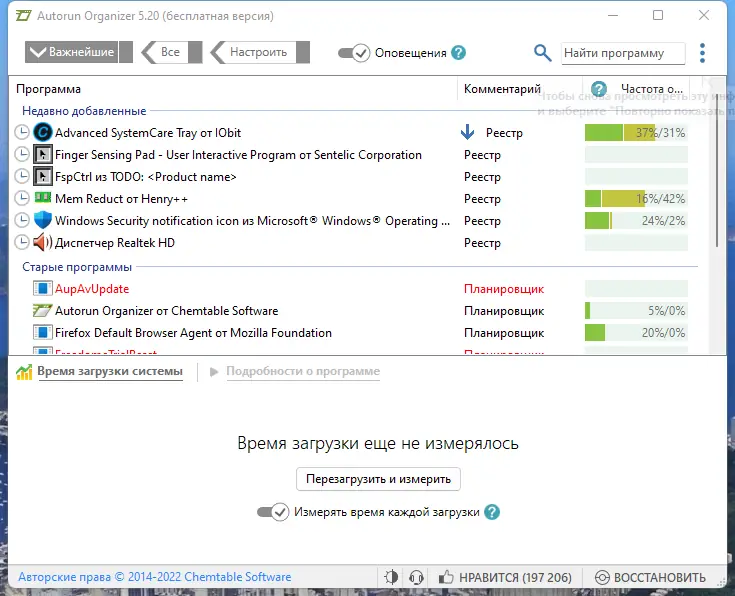735x596 pixels.
Task: Click Finger Sensing Pad program icon
Action: (43, 155)
